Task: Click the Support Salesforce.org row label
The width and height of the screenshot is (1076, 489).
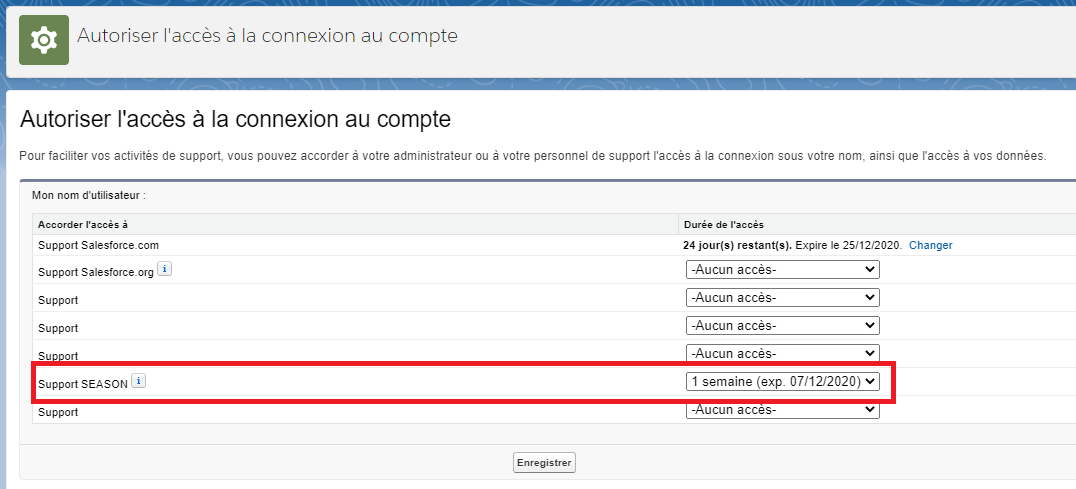Action: (96, 272)
